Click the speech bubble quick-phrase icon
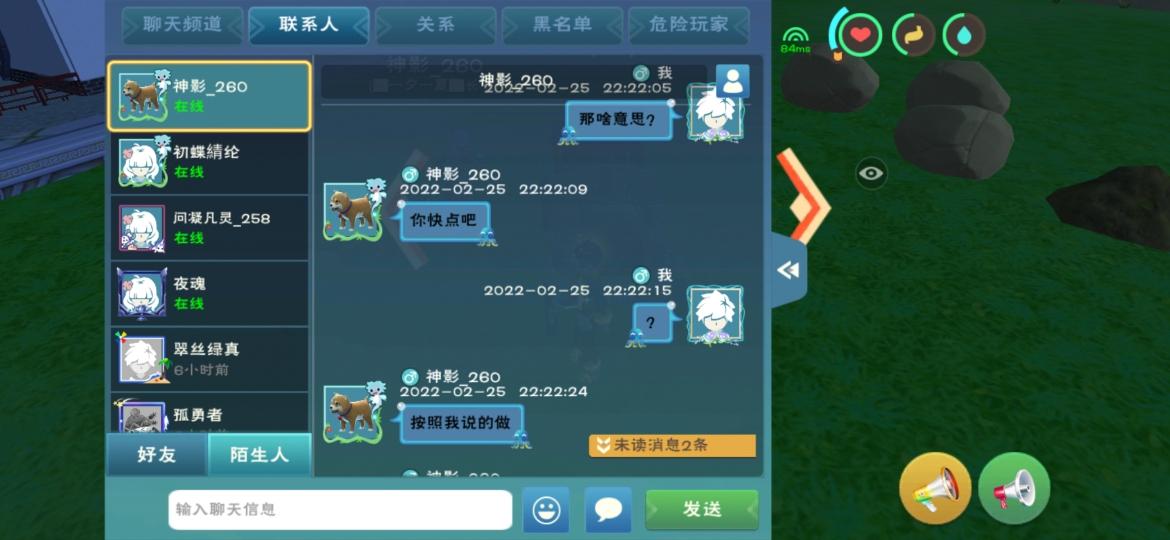The width and height of the screenshot is (1170, 540). (x=608, y=510)
